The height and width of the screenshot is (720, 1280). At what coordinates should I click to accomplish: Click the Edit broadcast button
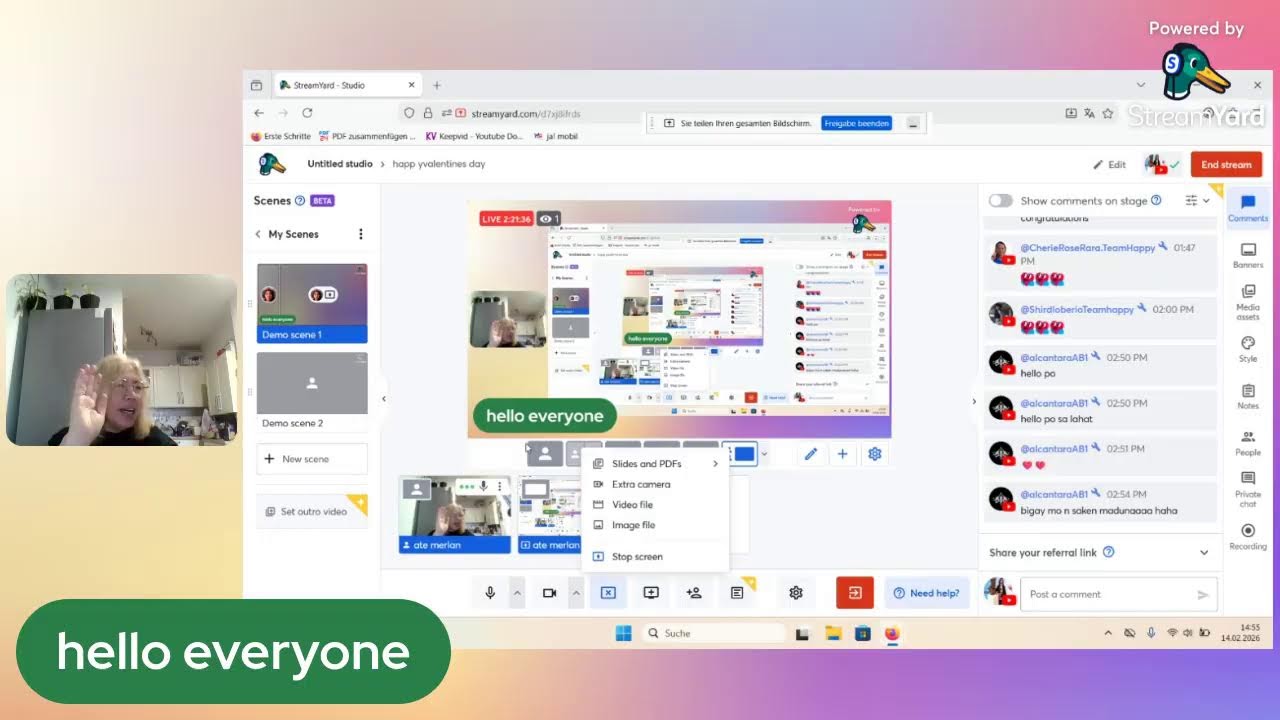1109,165
